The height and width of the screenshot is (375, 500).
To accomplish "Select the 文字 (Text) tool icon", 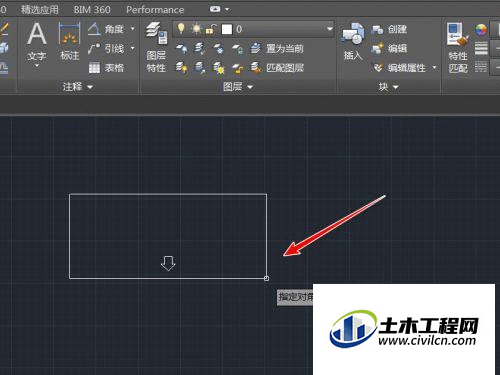I will 37,34.
